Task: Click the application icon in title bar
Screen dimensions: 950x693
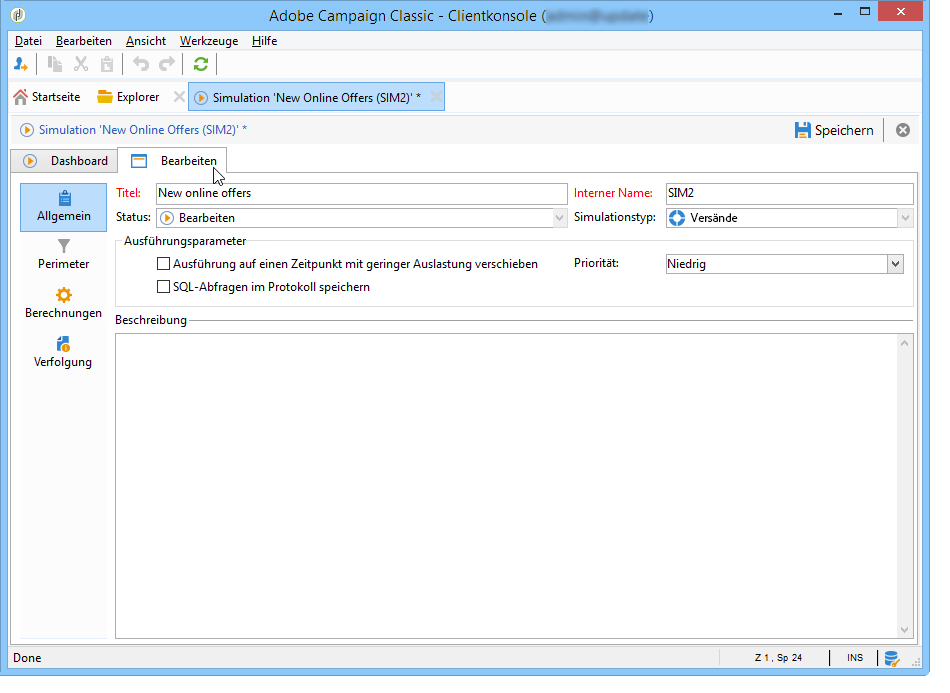Action: pos(19,15)
